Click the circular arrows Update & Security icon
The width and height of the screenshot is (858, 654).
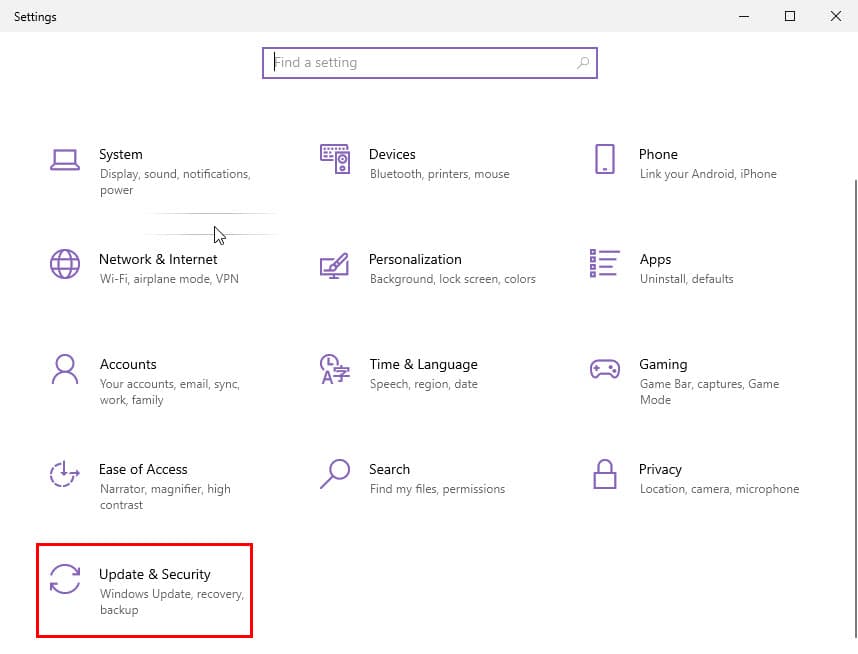[65, 579]
